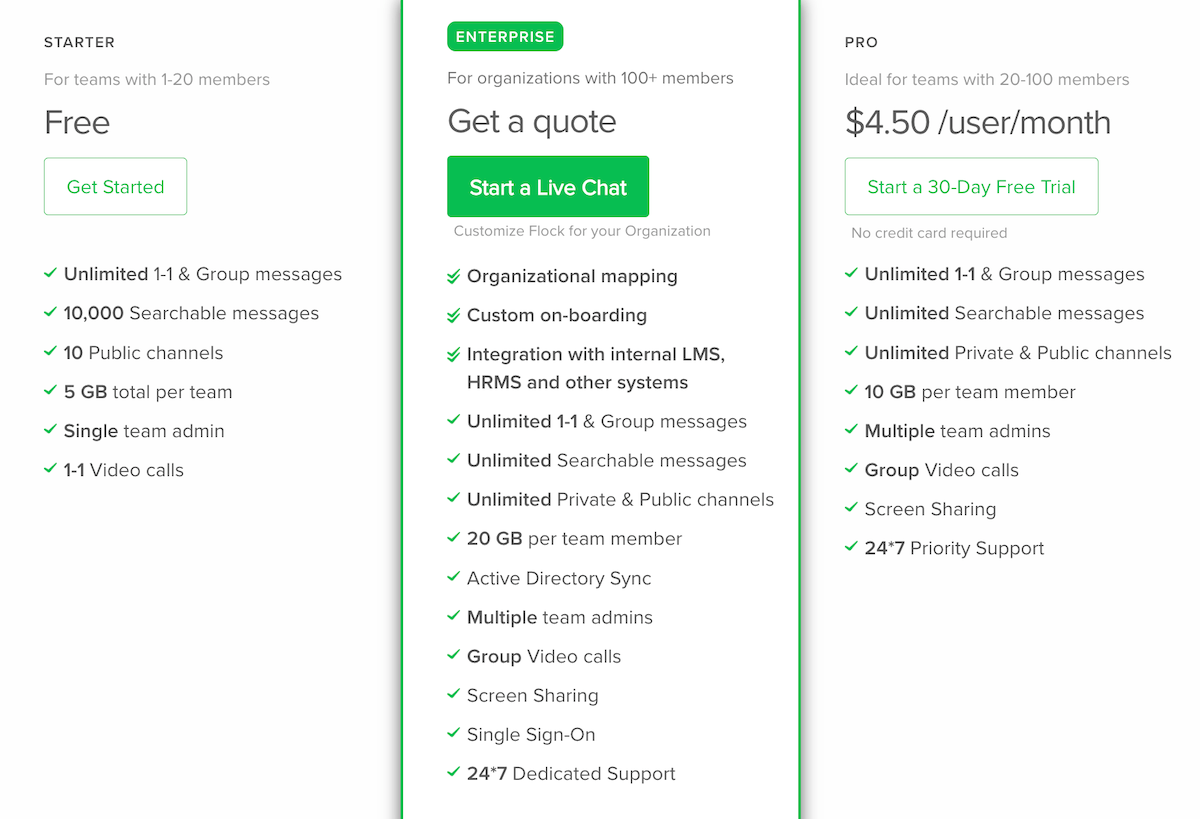Screen dimensions: 1200x819
Task: Click the checkmark beside 20 GB per team member
Action: click(454, 538)
